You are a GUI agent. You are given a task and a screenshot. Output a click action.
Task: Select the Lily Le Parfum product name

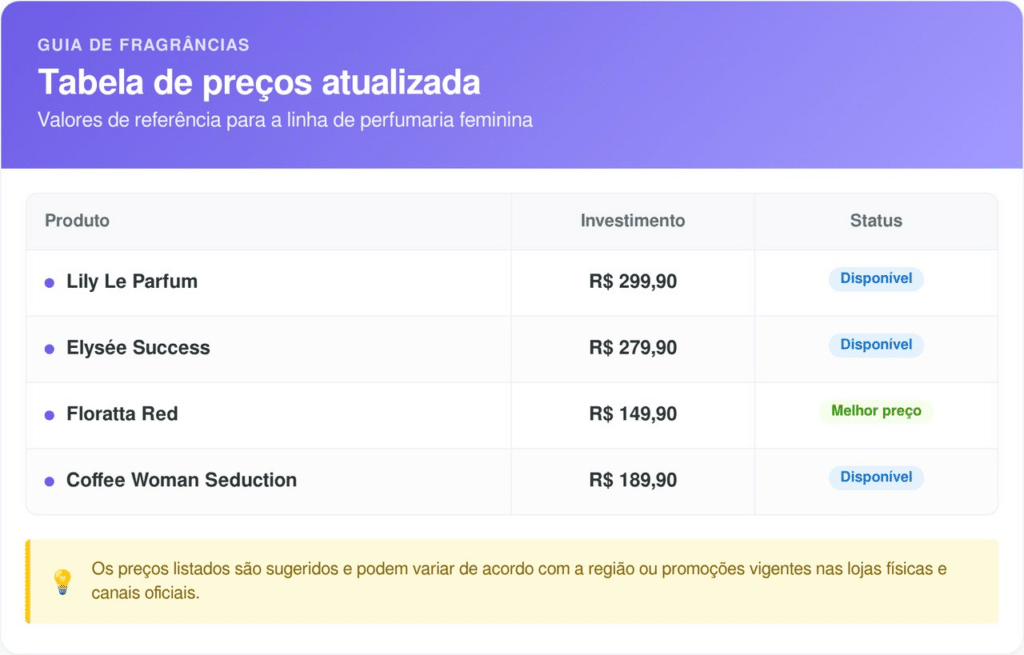click(132, 282)
